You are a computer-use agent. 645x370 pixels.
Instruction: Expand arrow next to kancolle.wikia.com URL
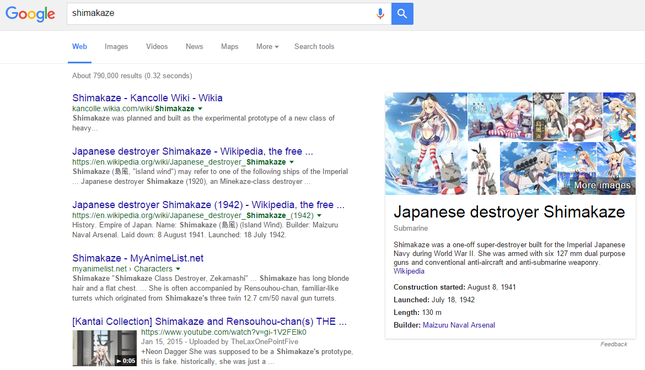[200, 109]
